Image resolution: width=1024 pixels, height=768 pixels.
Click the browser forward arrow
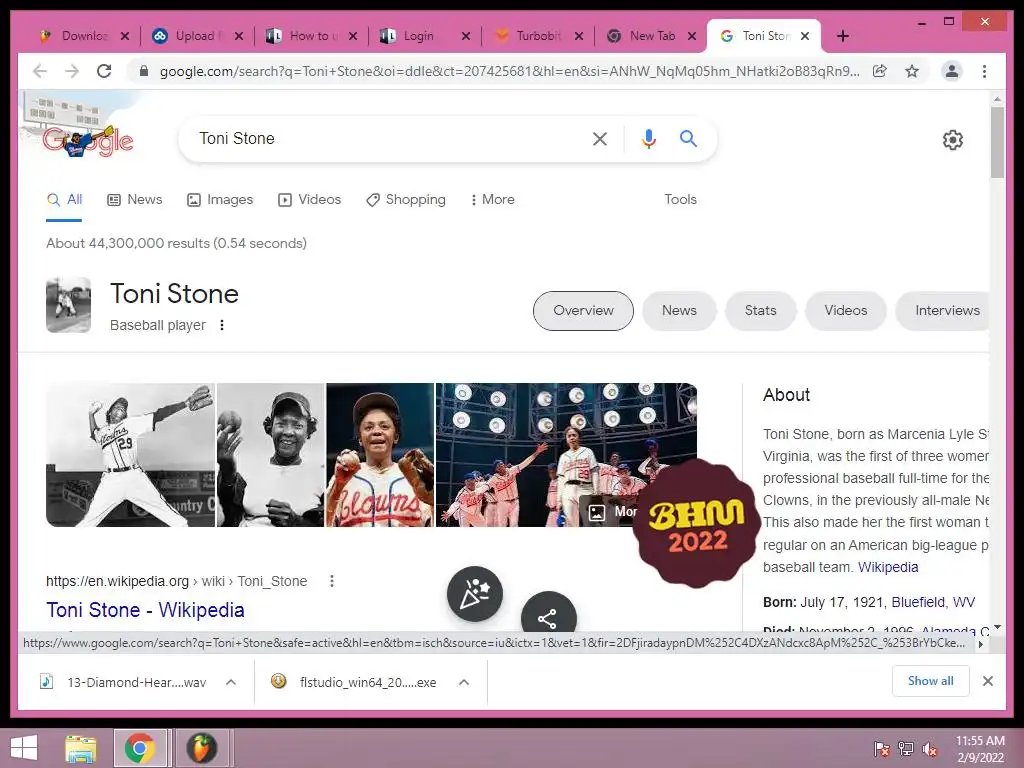72,71
